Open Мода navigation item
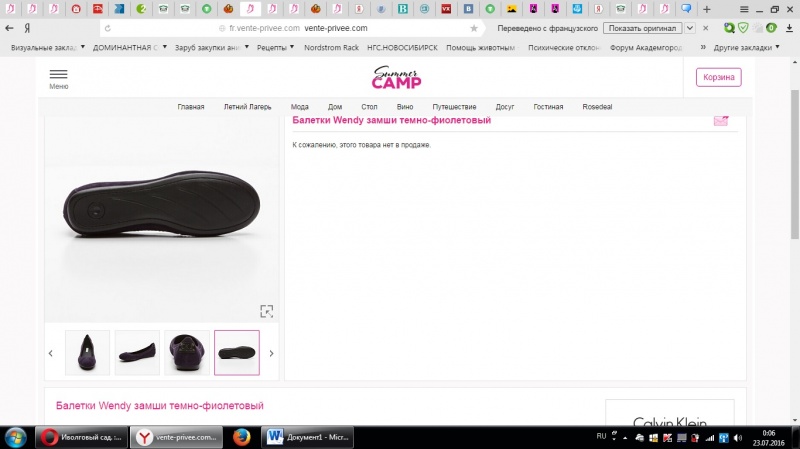Image resolution: width=800 pixels, height=449 pixels. click(x=299, y=107)
